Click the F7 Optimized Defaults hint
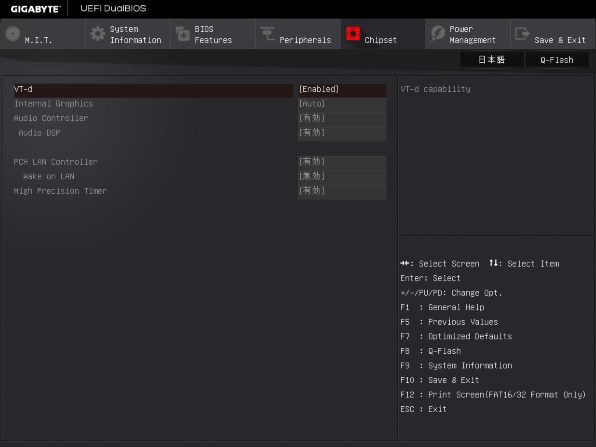Screen dimensions: 596x447 tap(457, 336)
